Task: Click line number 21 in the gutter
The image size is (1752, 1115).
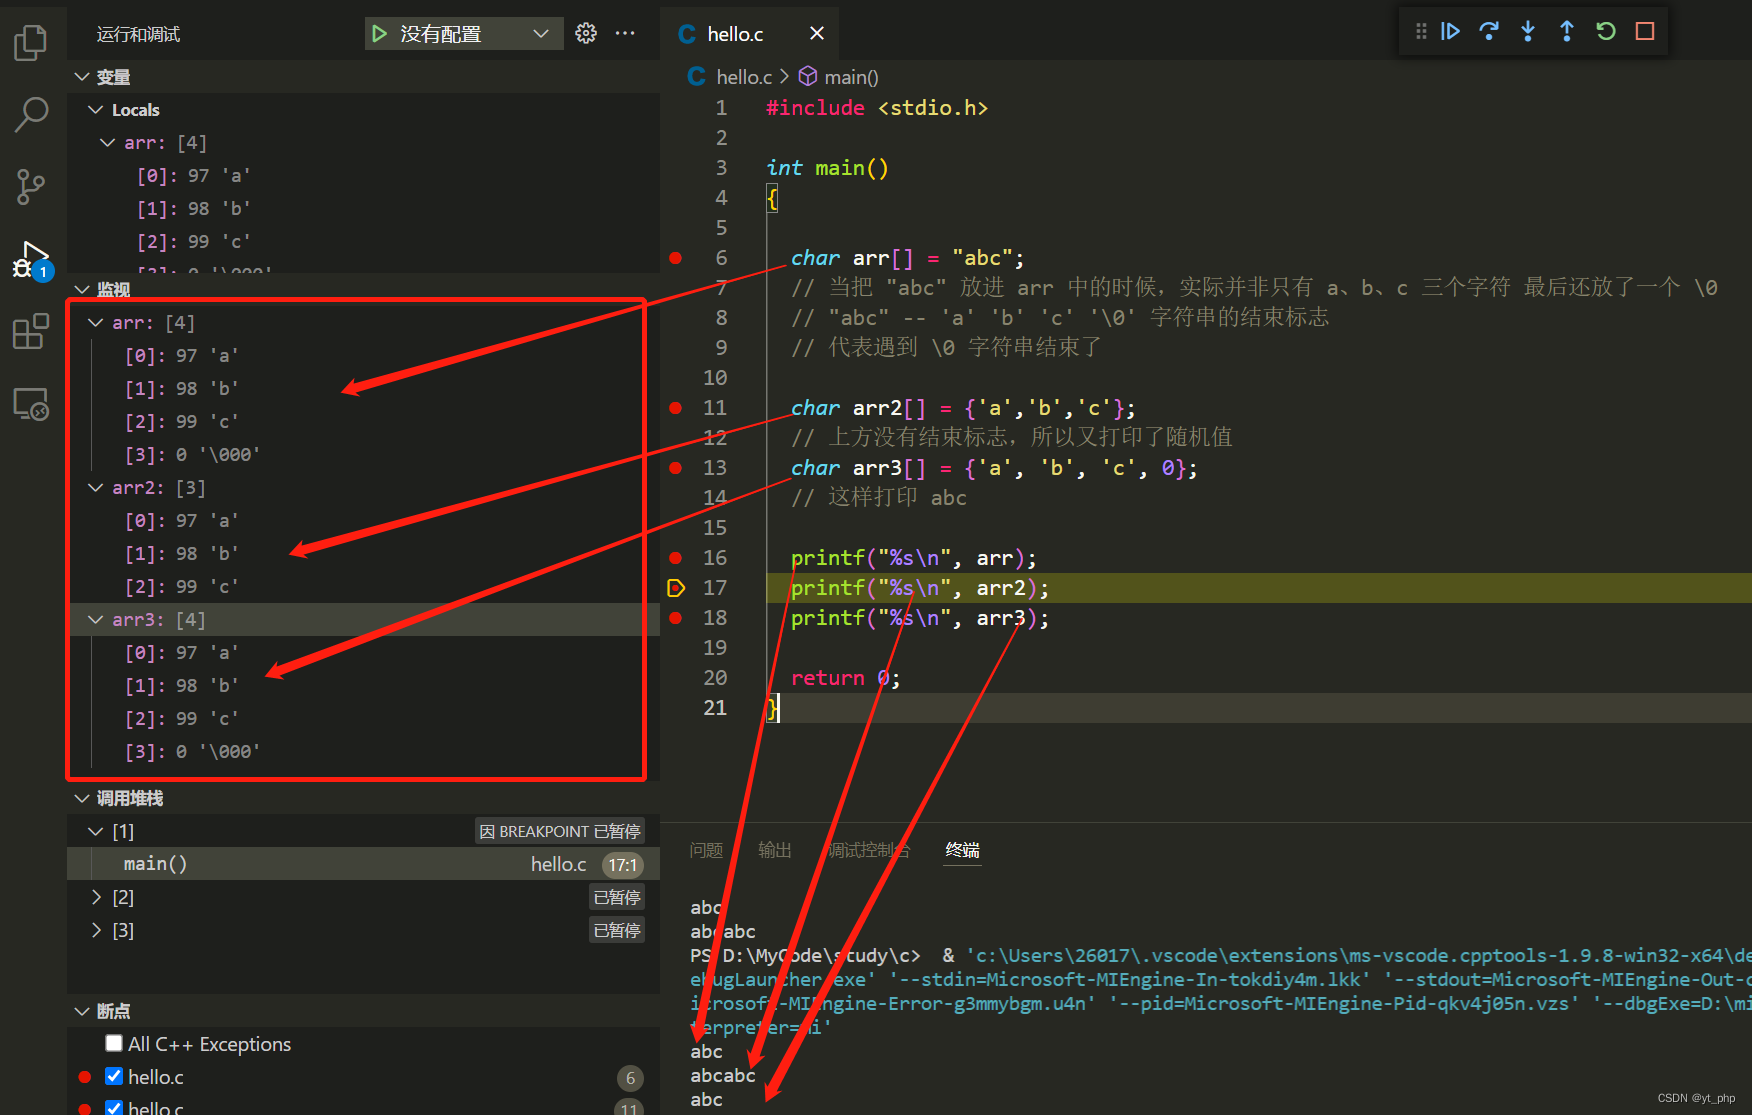Action: 715,708
